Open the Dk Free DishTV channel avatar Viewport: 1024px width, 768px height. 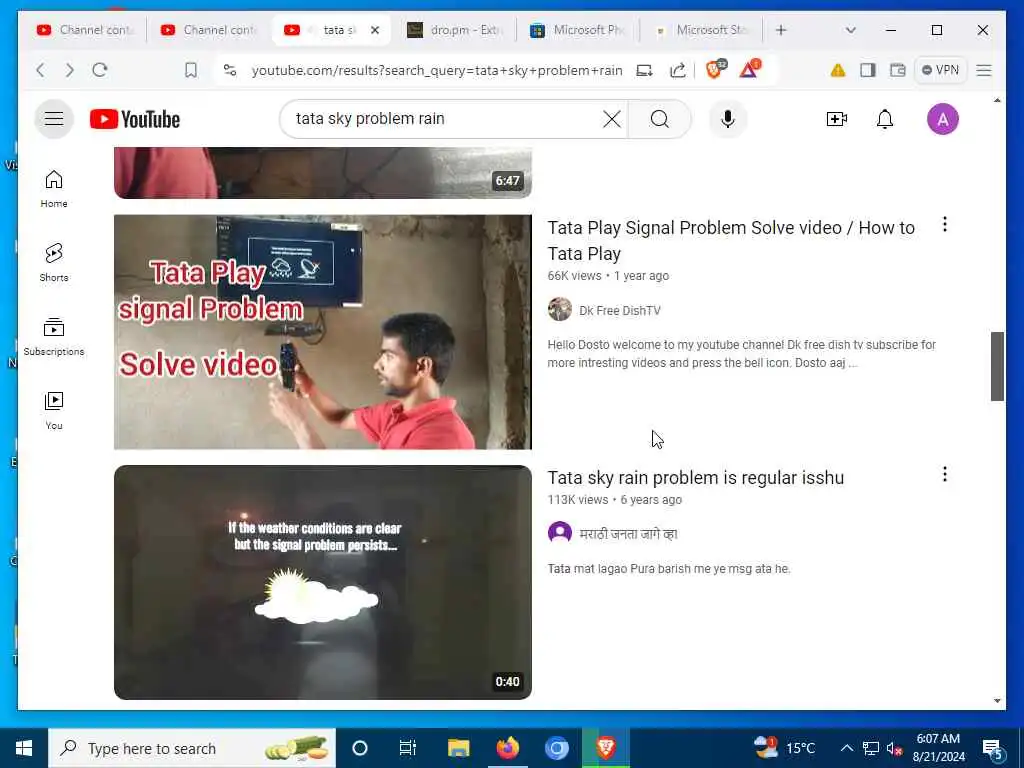point(560,309)
